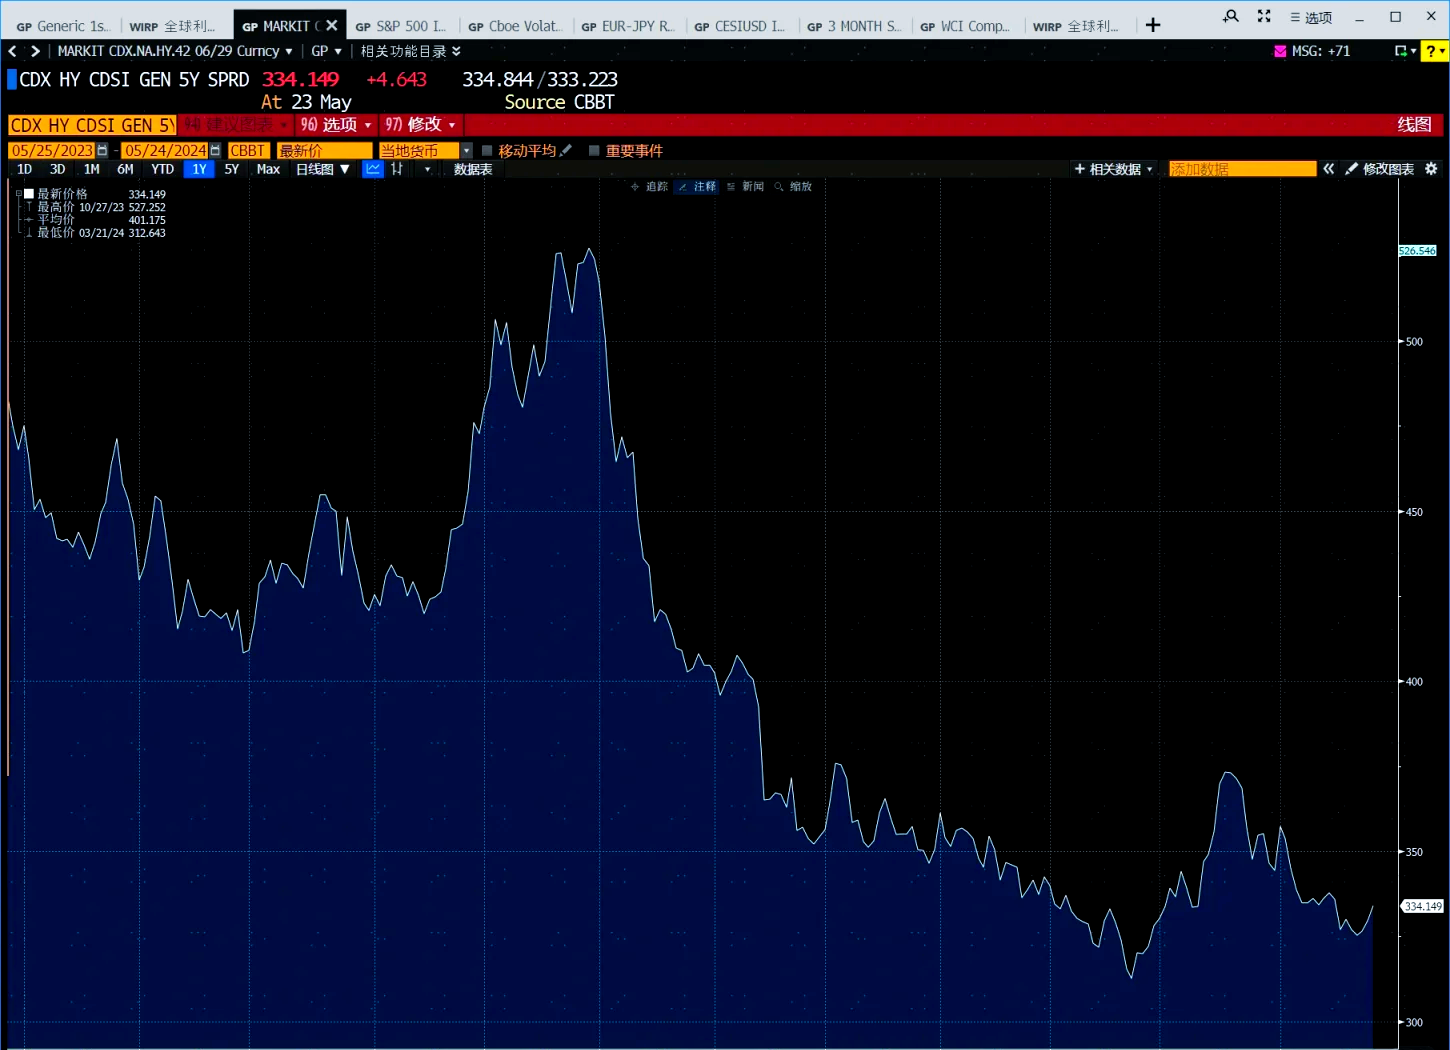Viewport: 1450px width, 1050px height.
Task: Expand the 当地货币 currency dropdown
Action: [x=466, y=151]
